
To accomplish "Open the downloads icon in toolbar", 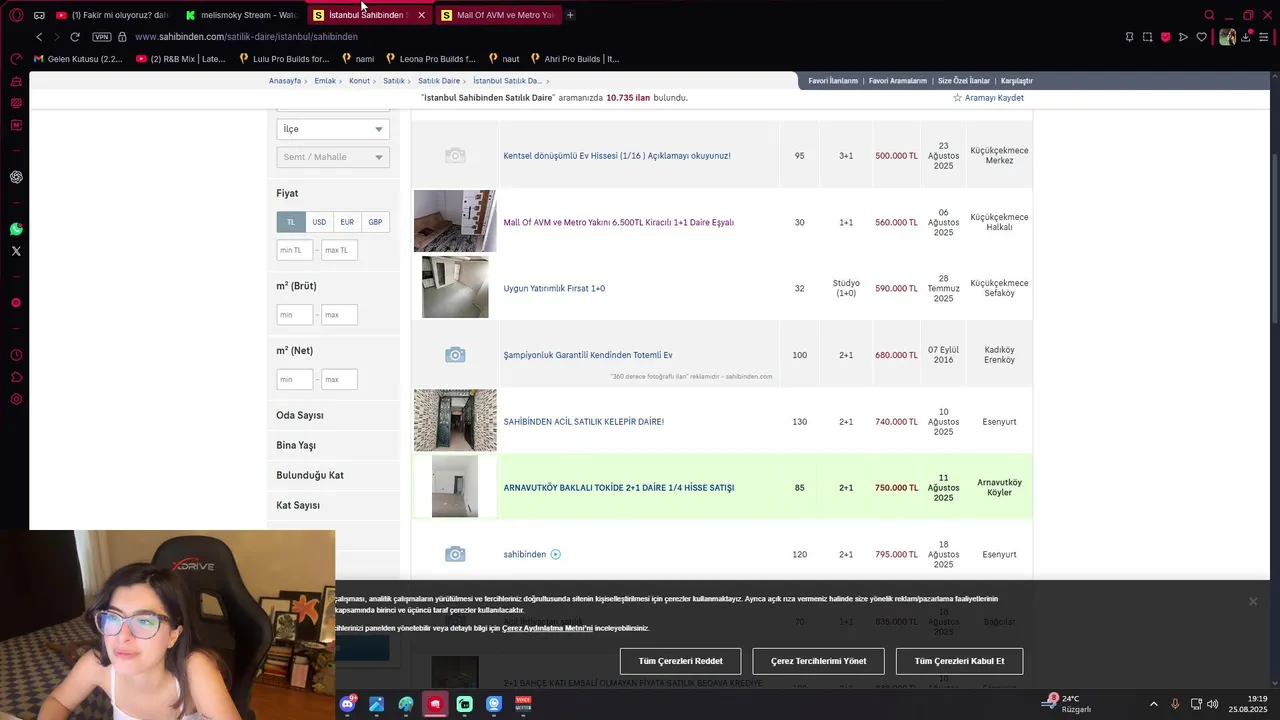I will pyautogui.click(x=1246, y=37).
